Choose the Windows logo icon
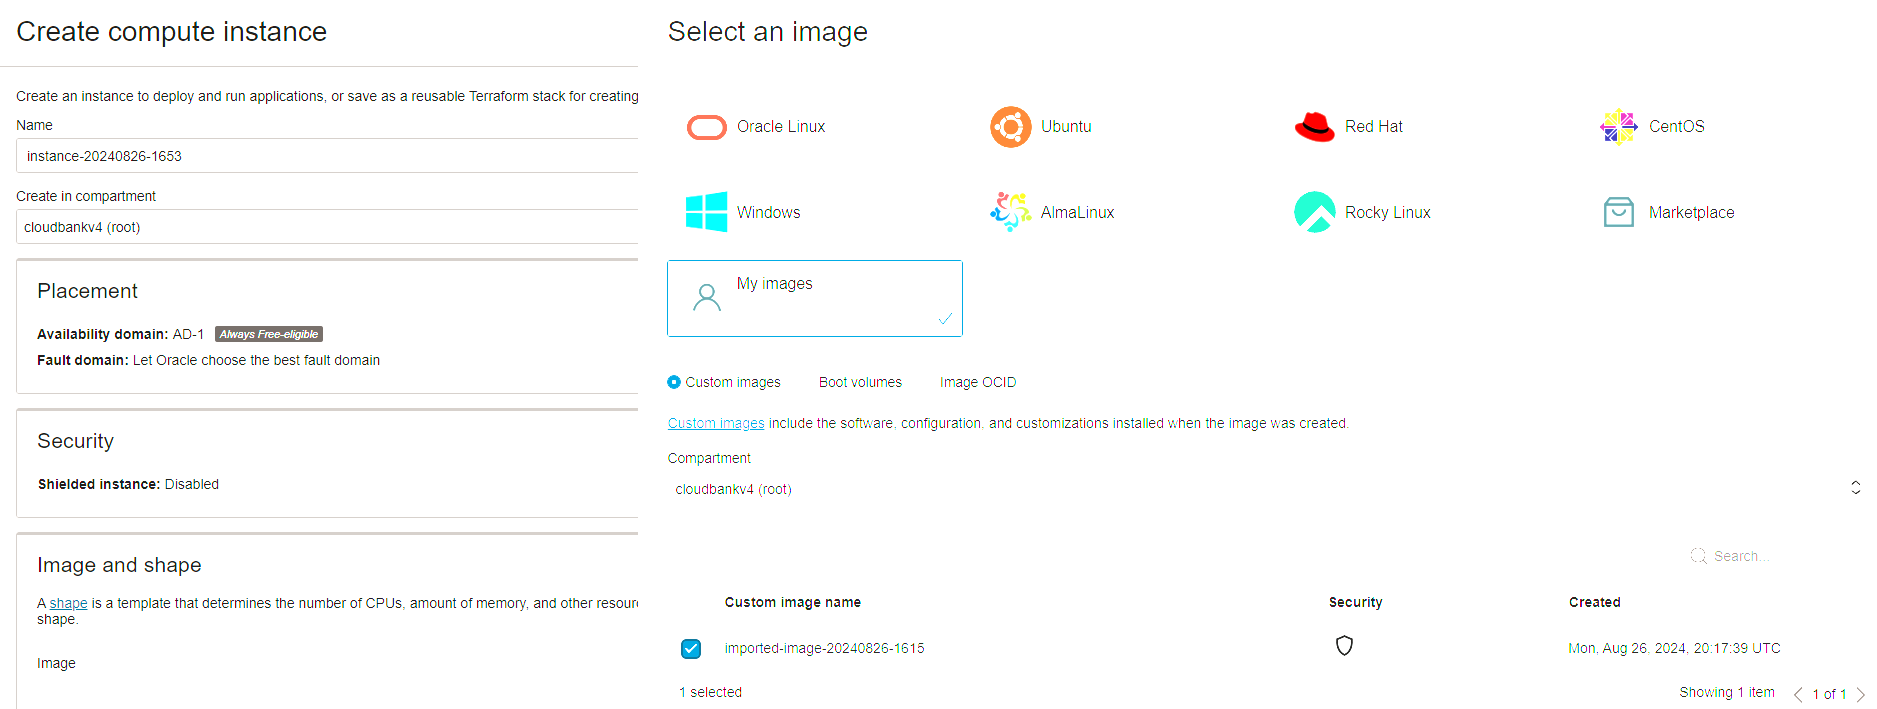The image size is (1877, 709). tap(707, 212)
